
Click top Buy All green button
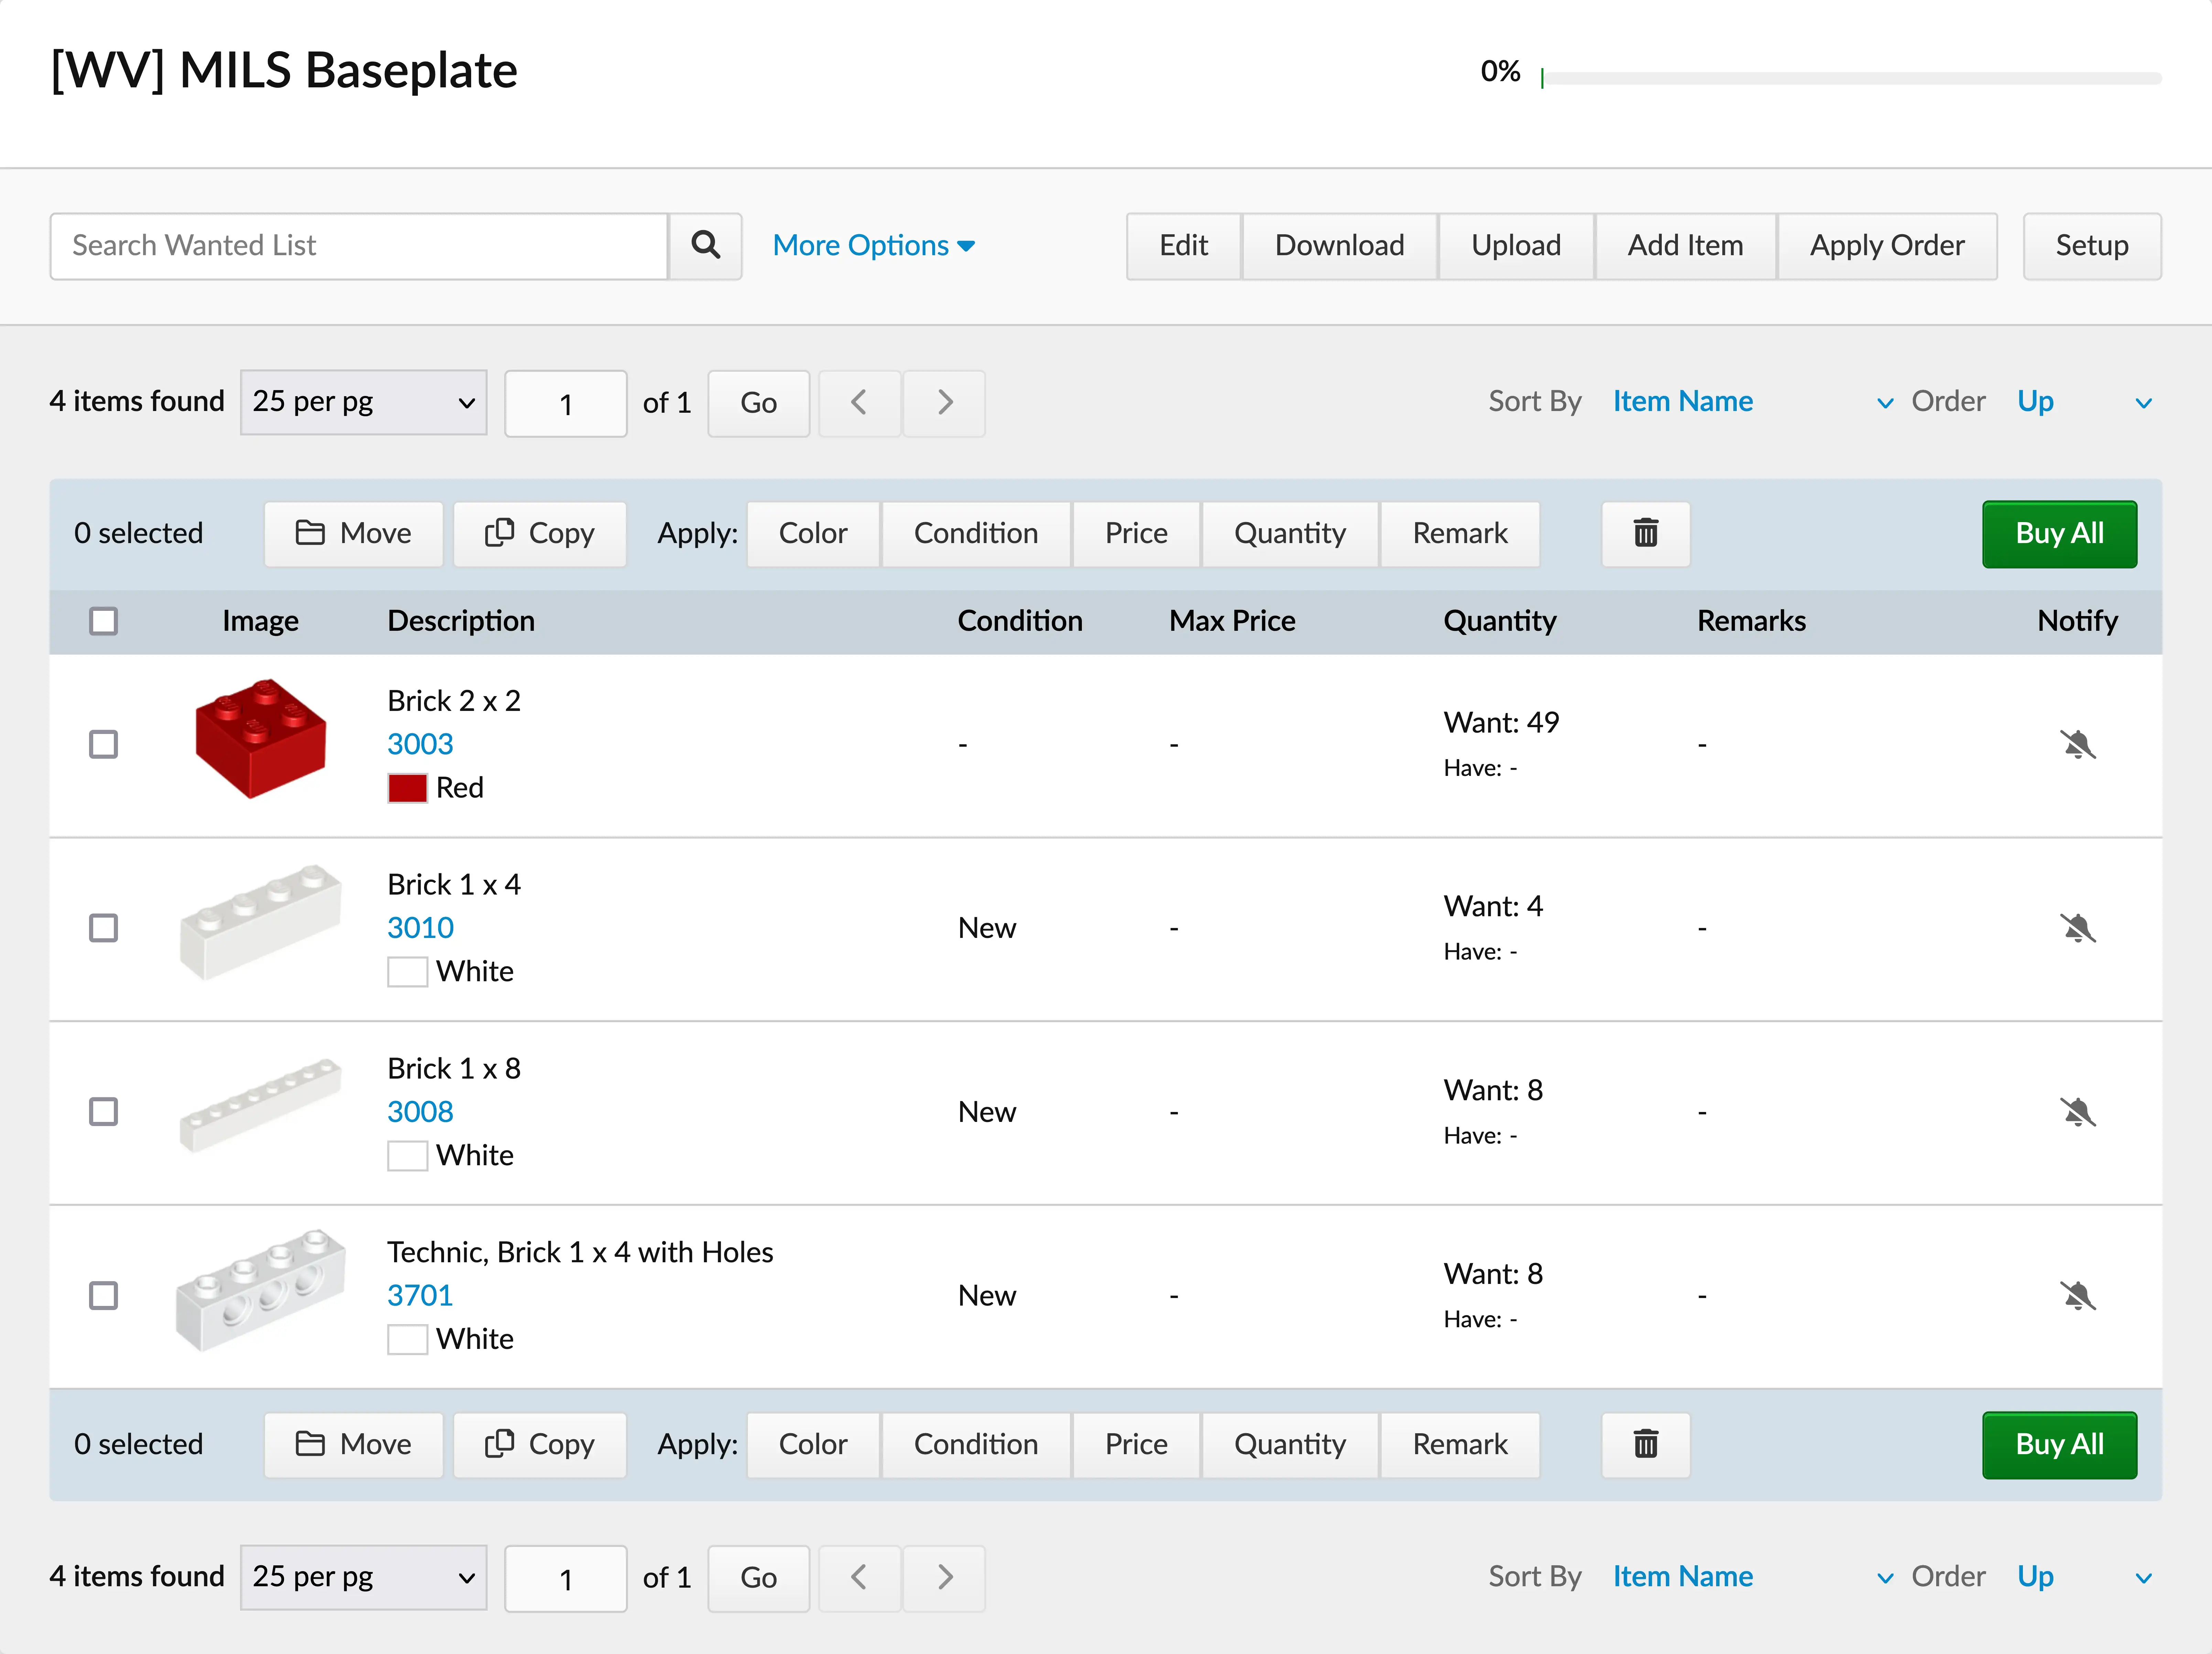pyautogui.click(x=2060, y=534)
